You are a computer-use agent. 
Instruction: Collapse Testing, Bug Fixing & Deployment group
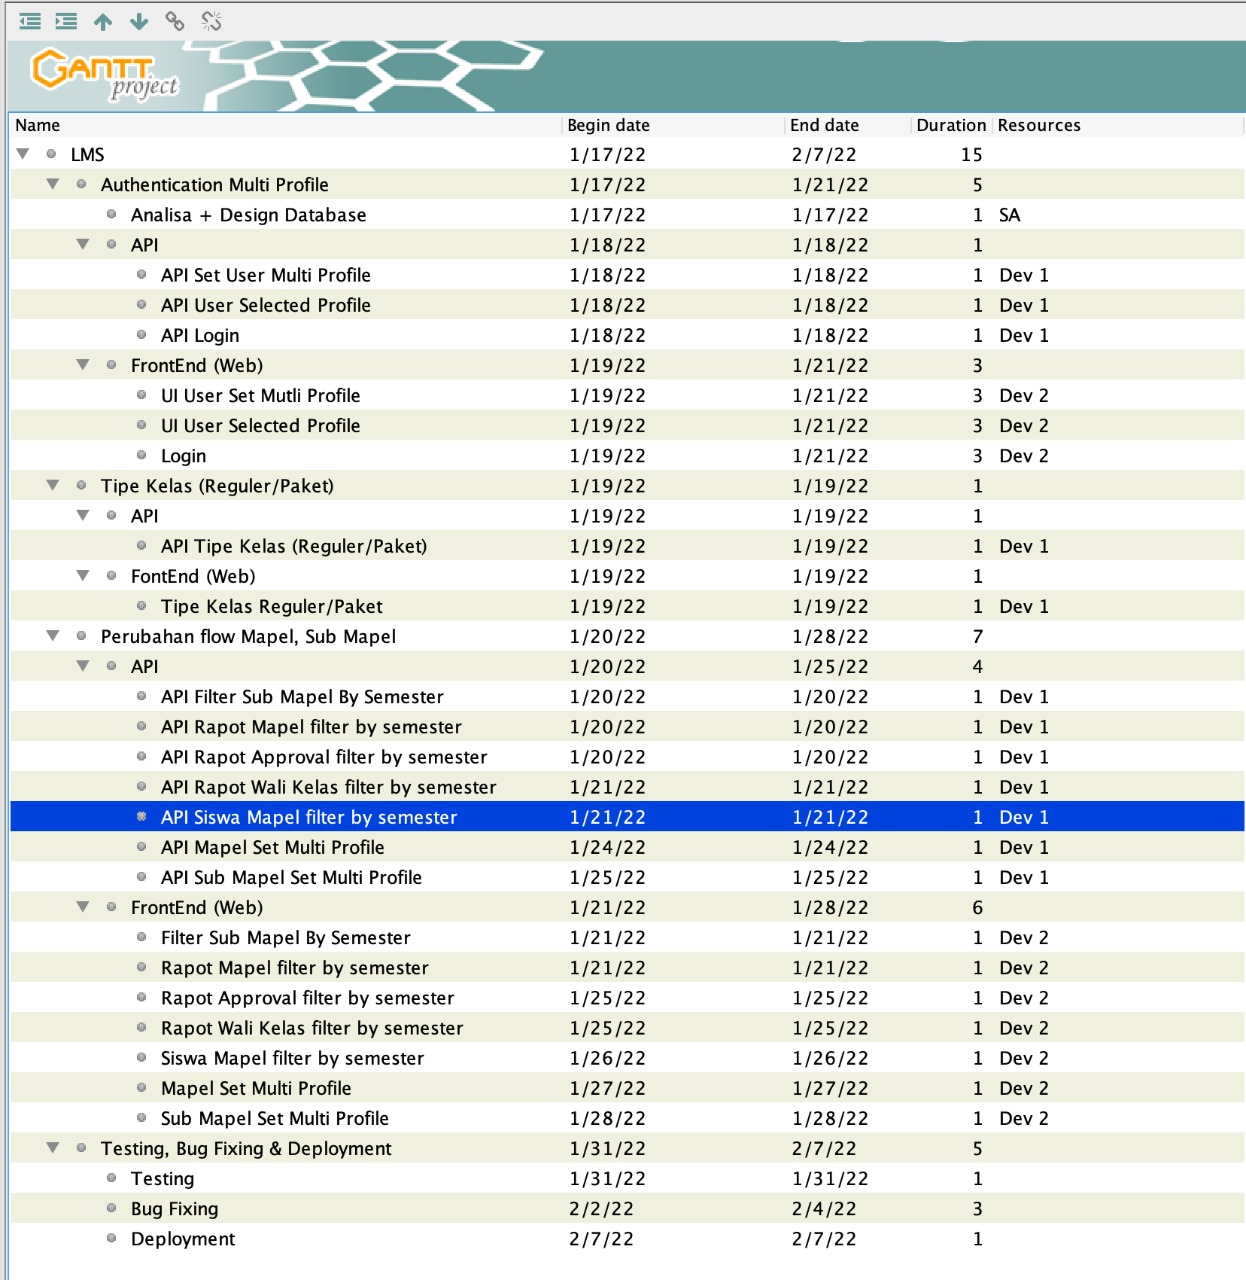(x=53, y=1148)
